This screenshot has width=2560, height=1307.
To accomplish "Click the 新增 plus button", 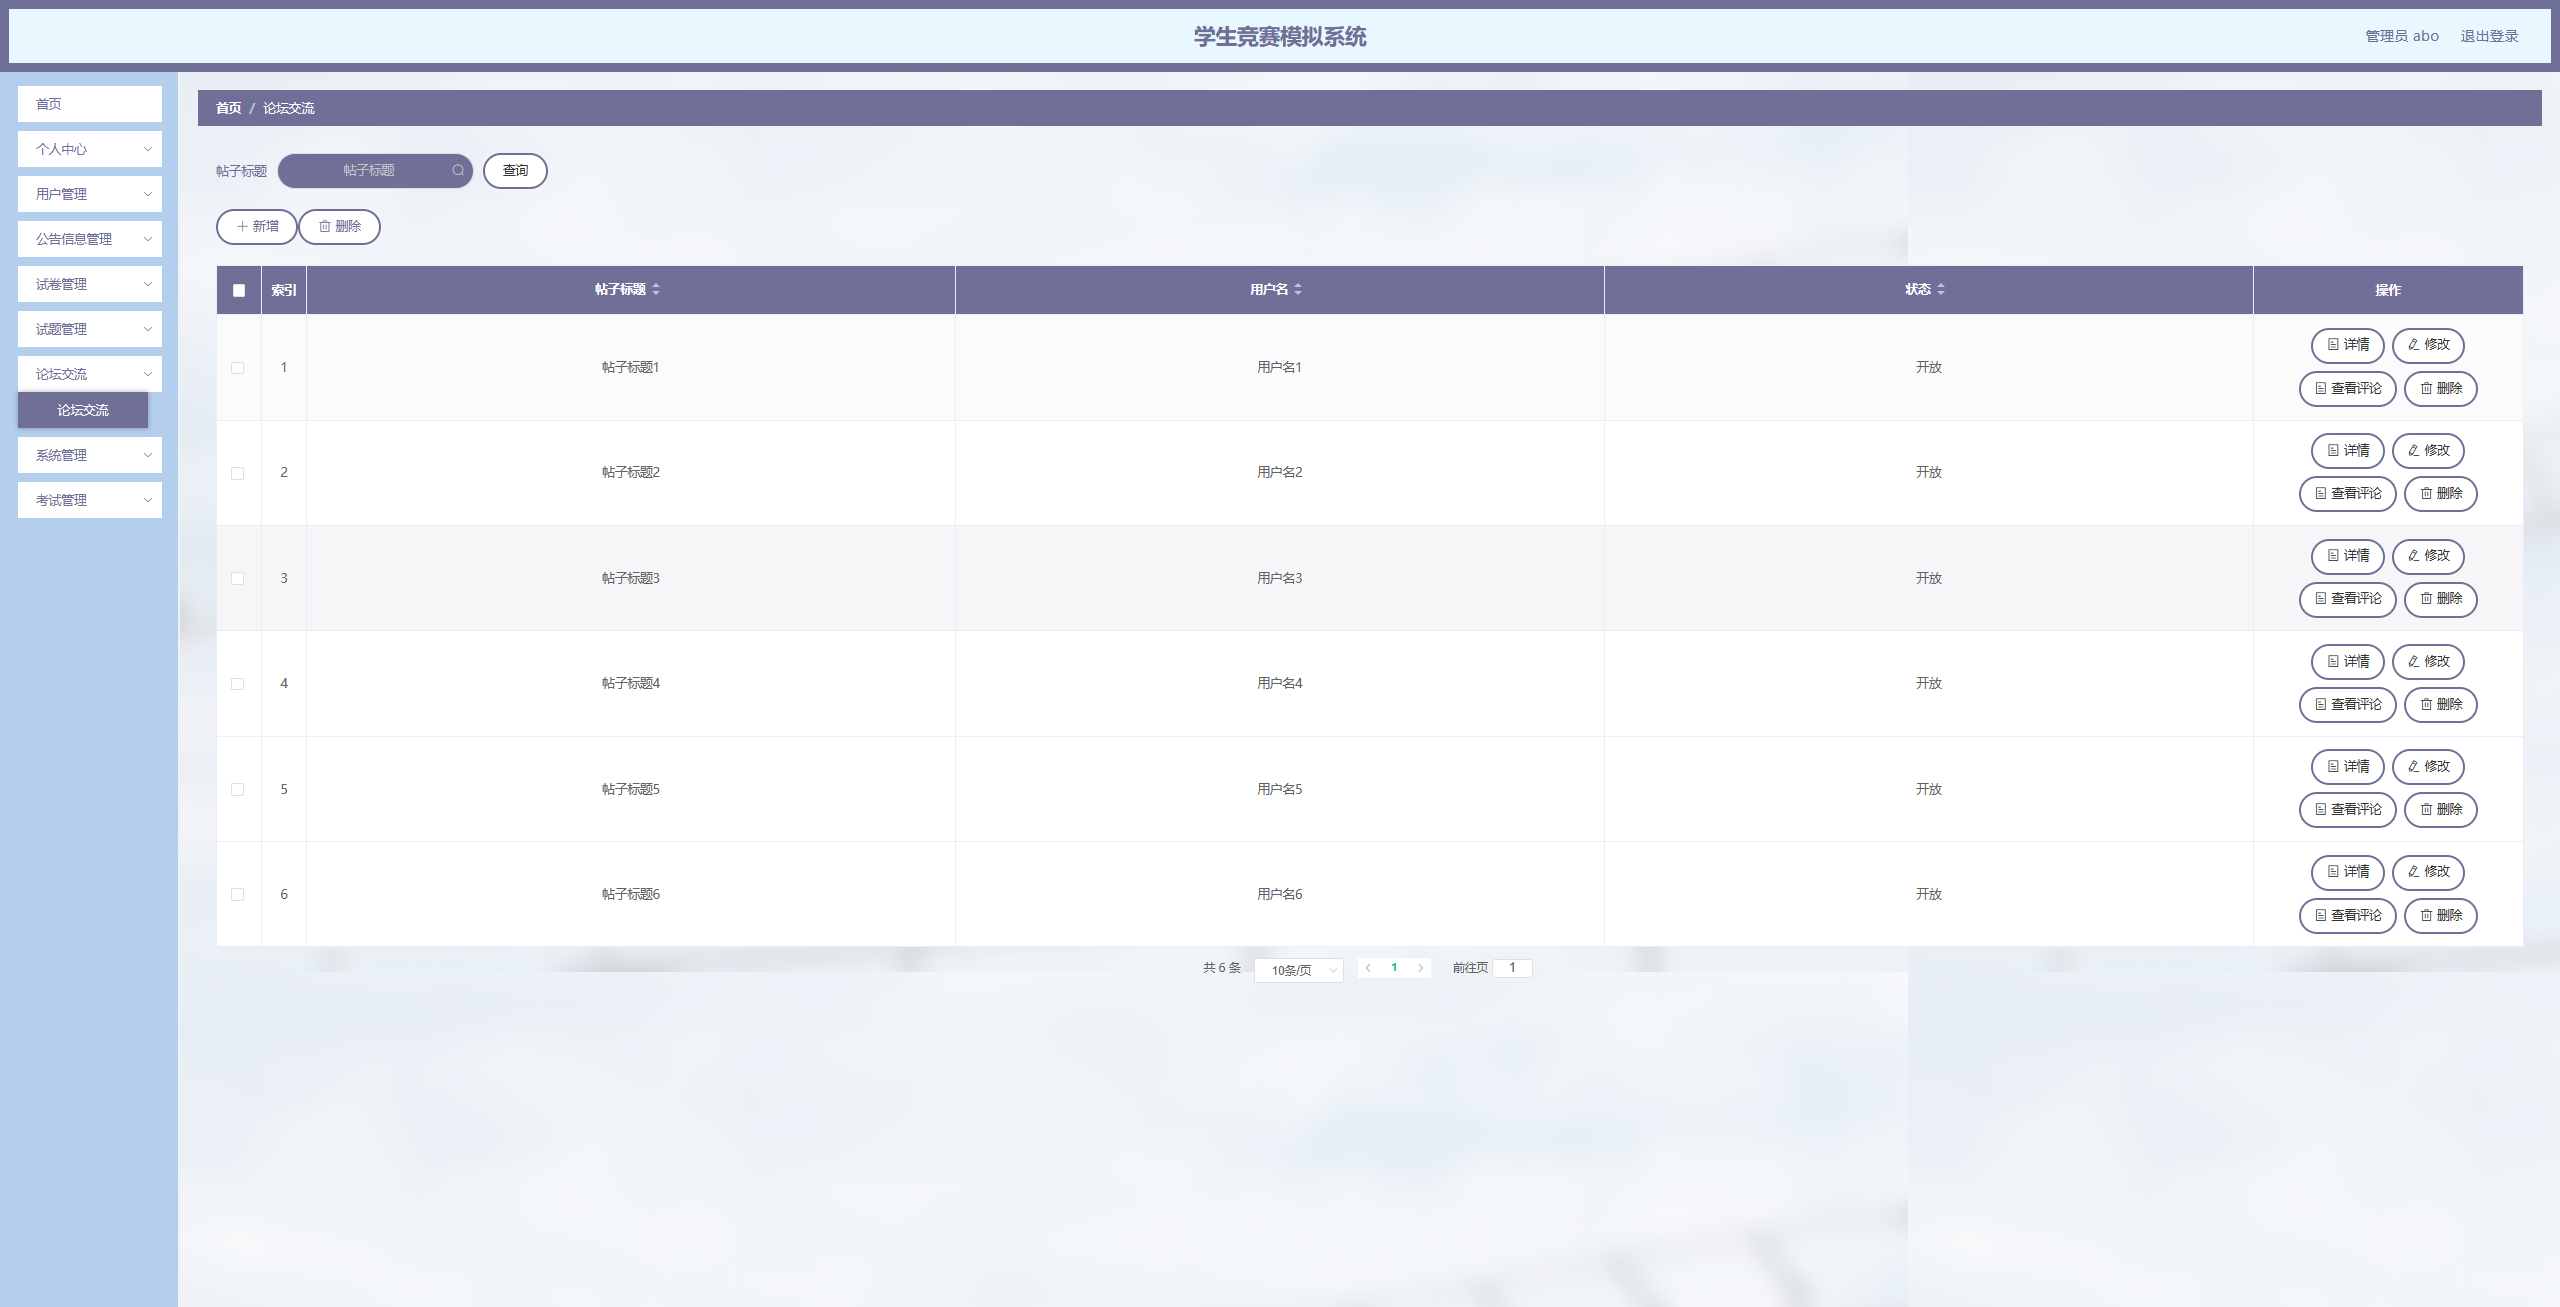I will tap(257, 227).
